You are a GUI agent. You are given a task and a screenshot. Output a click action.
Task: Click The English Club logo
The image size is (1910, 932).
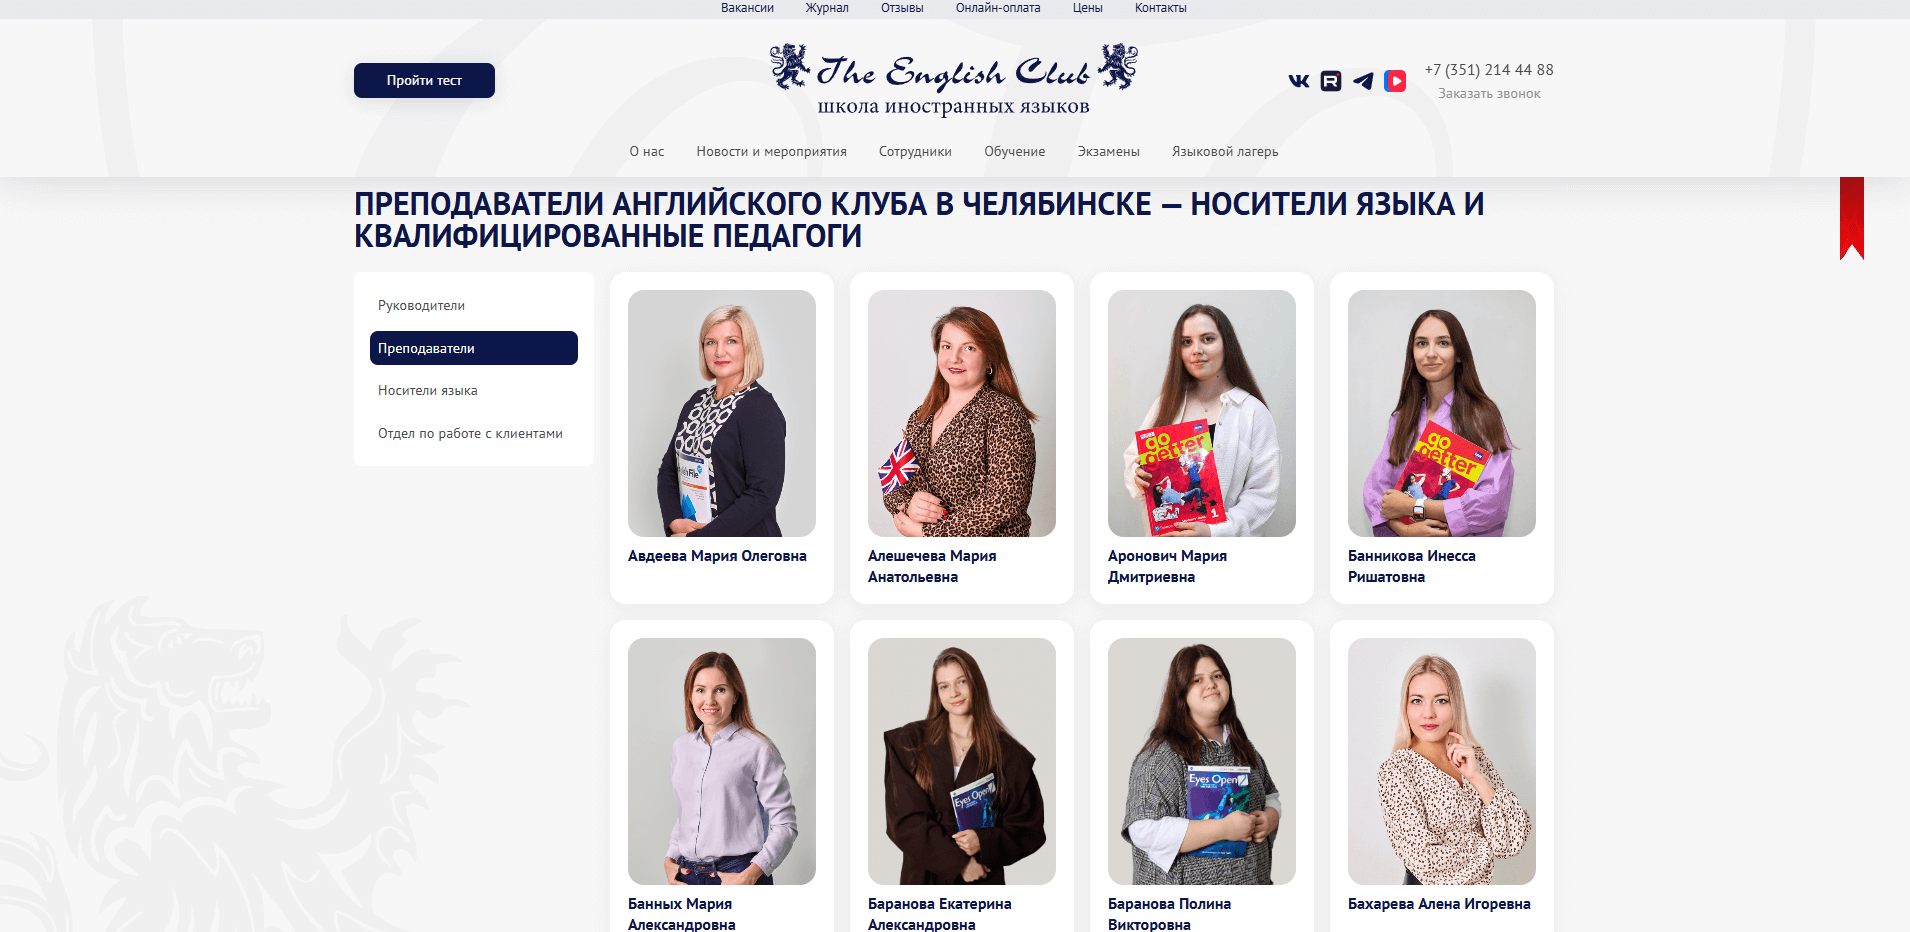pyautogui.click(x=954, y=80)
